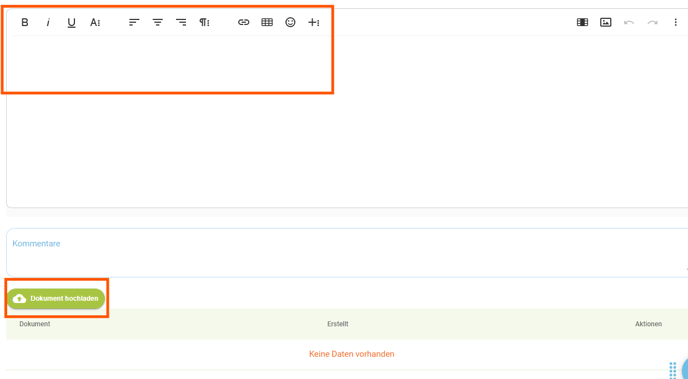Center-align the text
Viewport: 688px width, 379px height.
[x=158, y=22]
